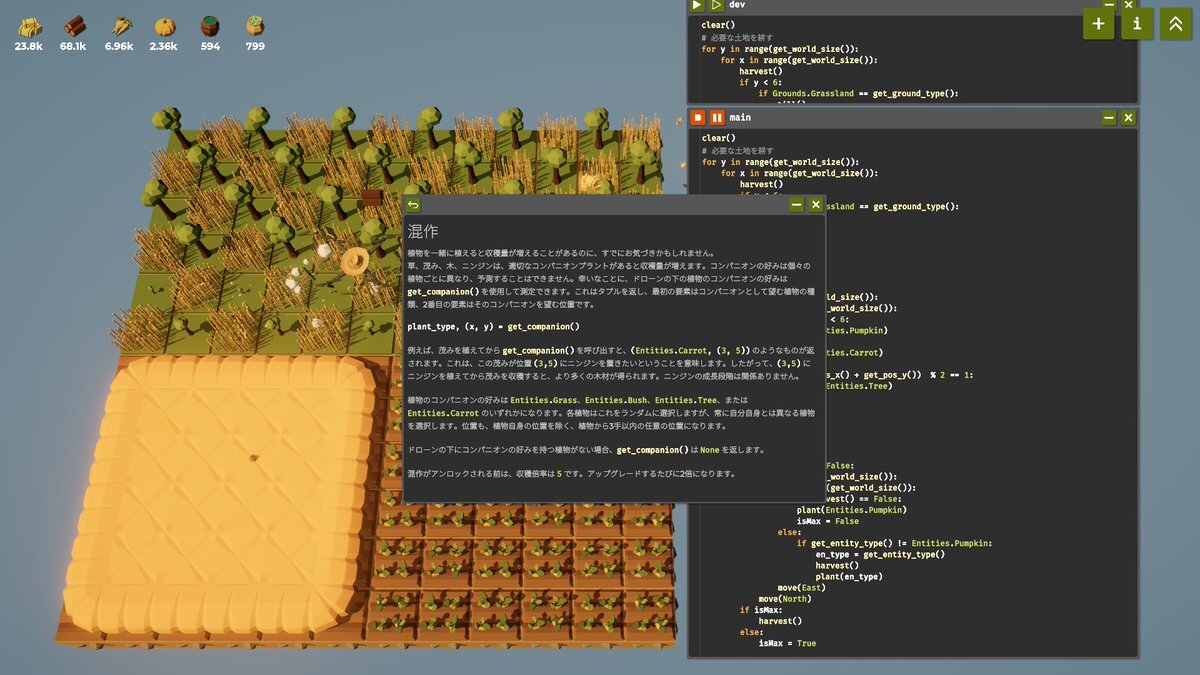
Task: Click the hay bale resource icon
Action: point(28,26)
